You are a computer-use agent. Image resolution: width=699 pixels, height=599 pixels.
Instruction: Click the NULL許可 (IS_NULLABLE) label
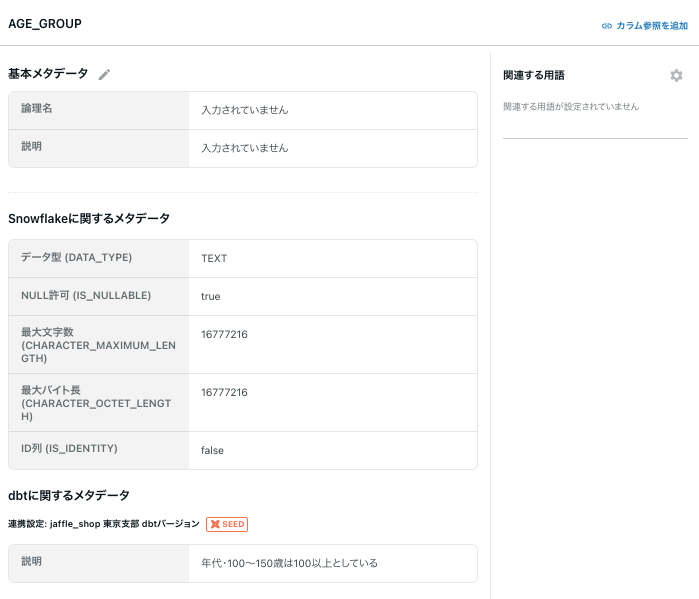[86, 295]
